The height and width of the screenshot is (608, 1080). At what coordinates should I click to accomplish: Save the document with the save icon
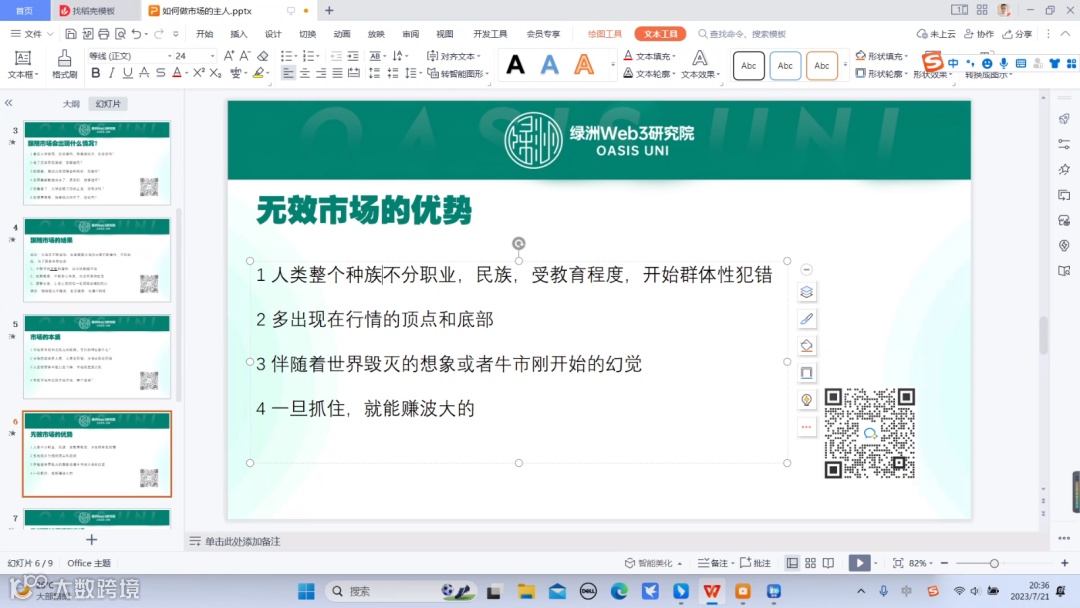coord(70,34)
